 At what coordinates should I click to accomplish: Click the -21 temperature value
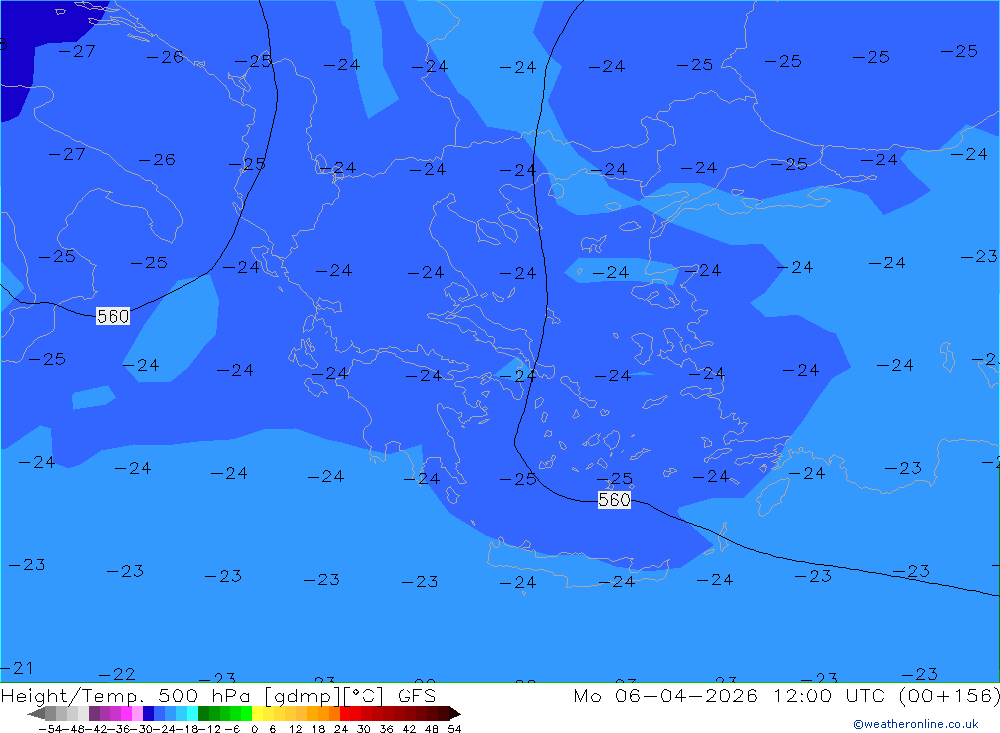tap(17, 668)
